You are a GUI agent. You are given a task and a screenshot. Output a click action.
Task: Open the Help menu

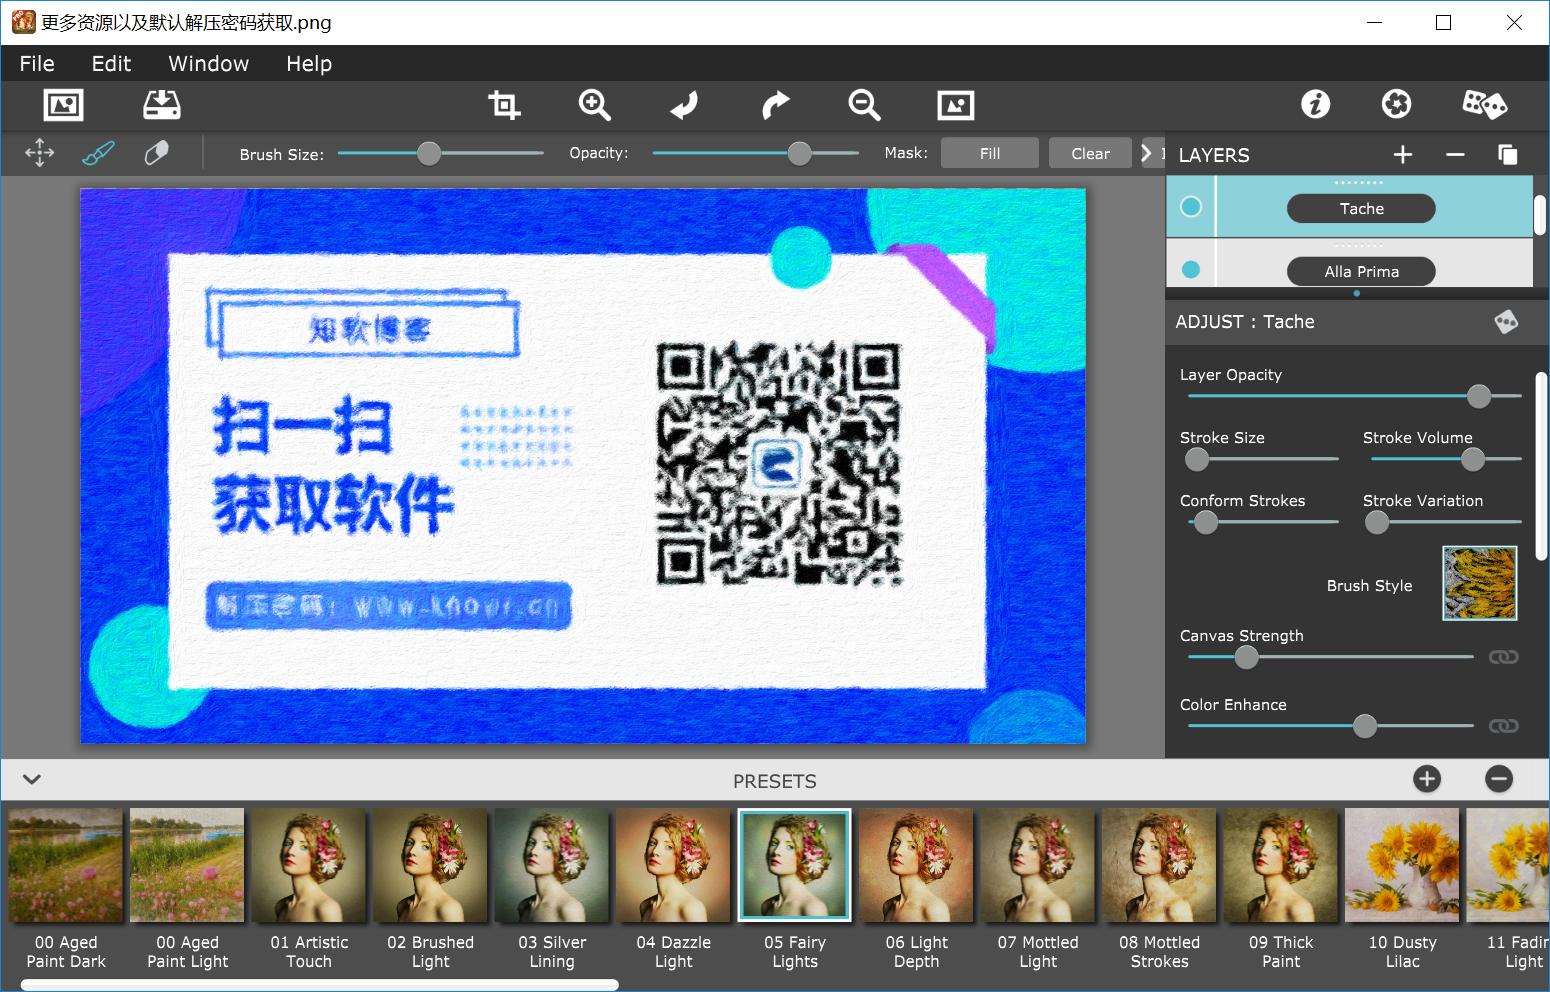point(309,63)
